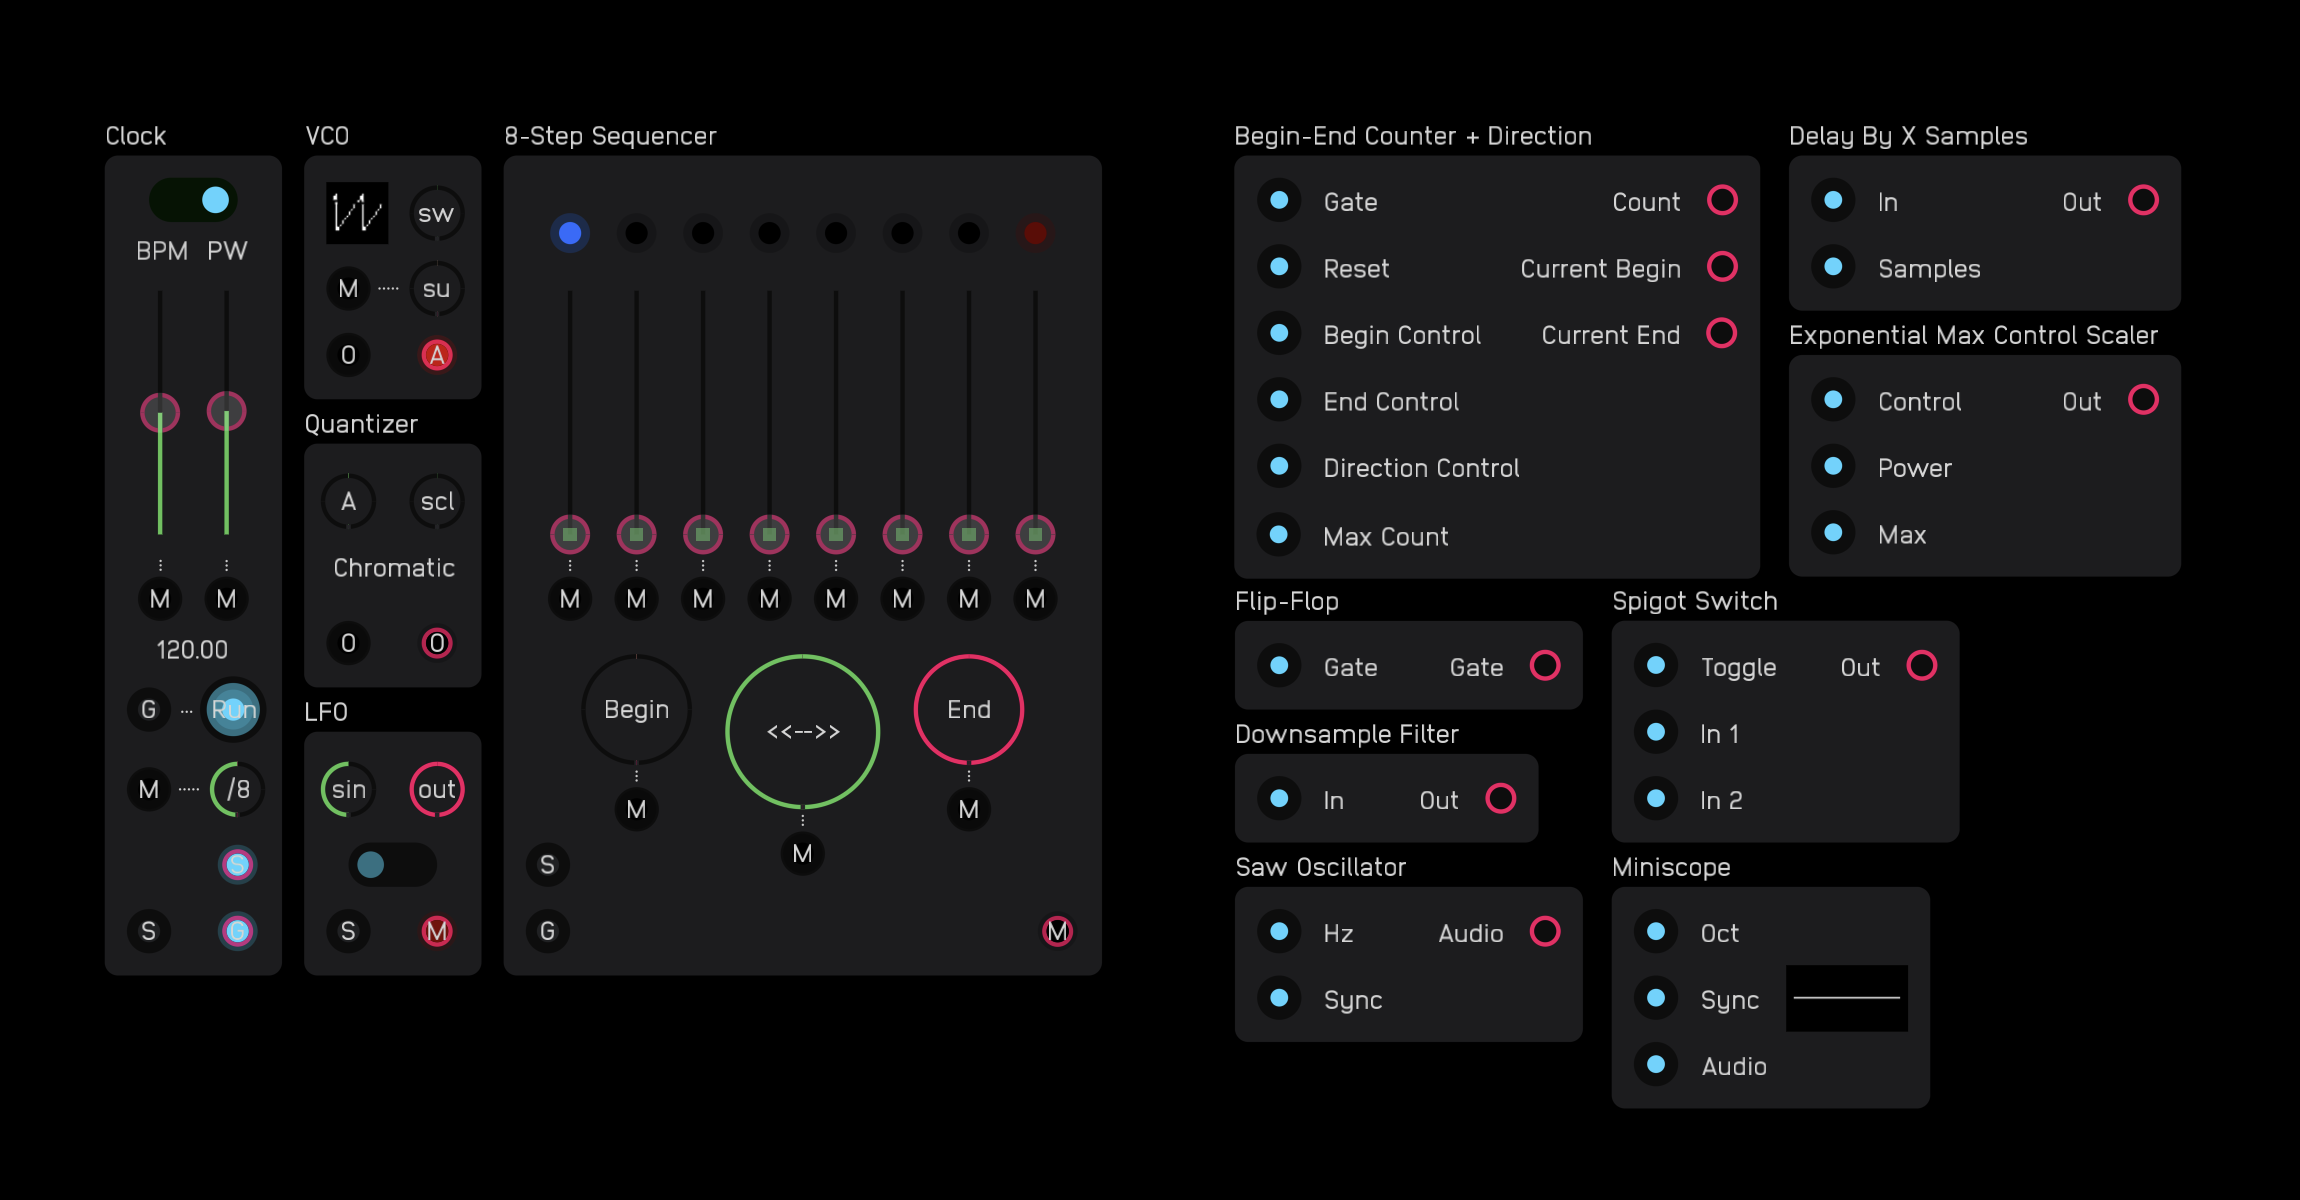Click the LFO sin waveform knob
This screenshot has height=1200, width=2300.
tap(348, 789)
